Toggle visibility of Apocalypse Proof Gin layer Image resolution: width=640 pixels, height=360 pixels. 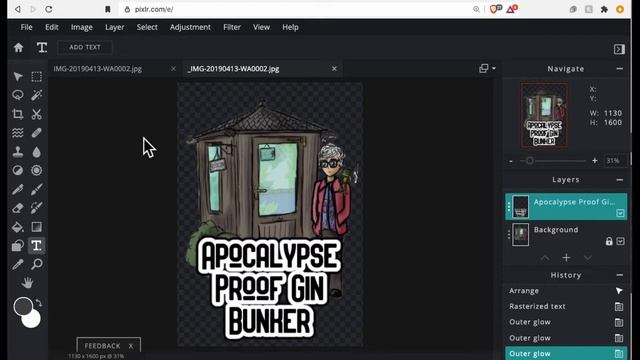pyautogui.click(x=620, y=213)
